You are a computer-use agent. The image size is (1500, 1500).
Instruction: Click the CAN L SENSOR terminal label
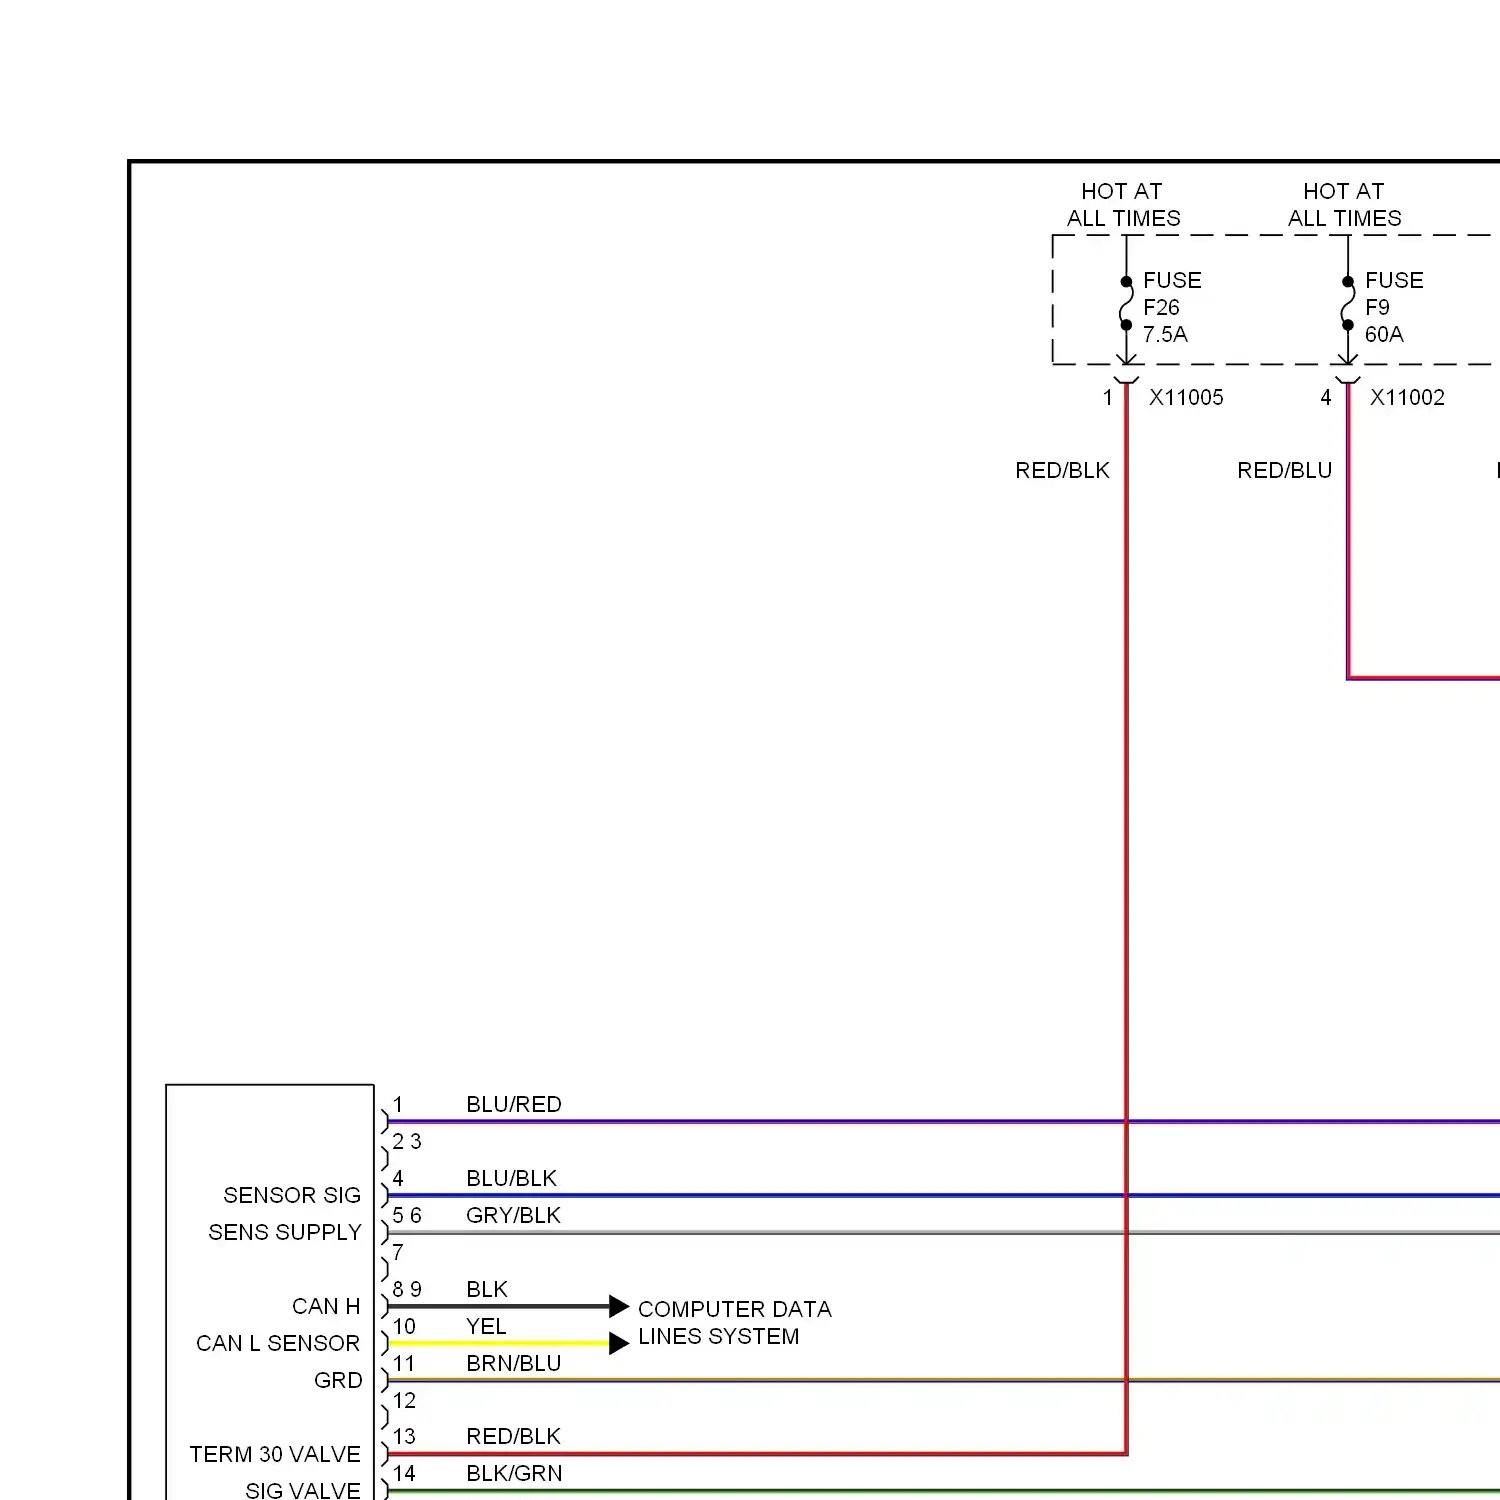[278, 1343]
